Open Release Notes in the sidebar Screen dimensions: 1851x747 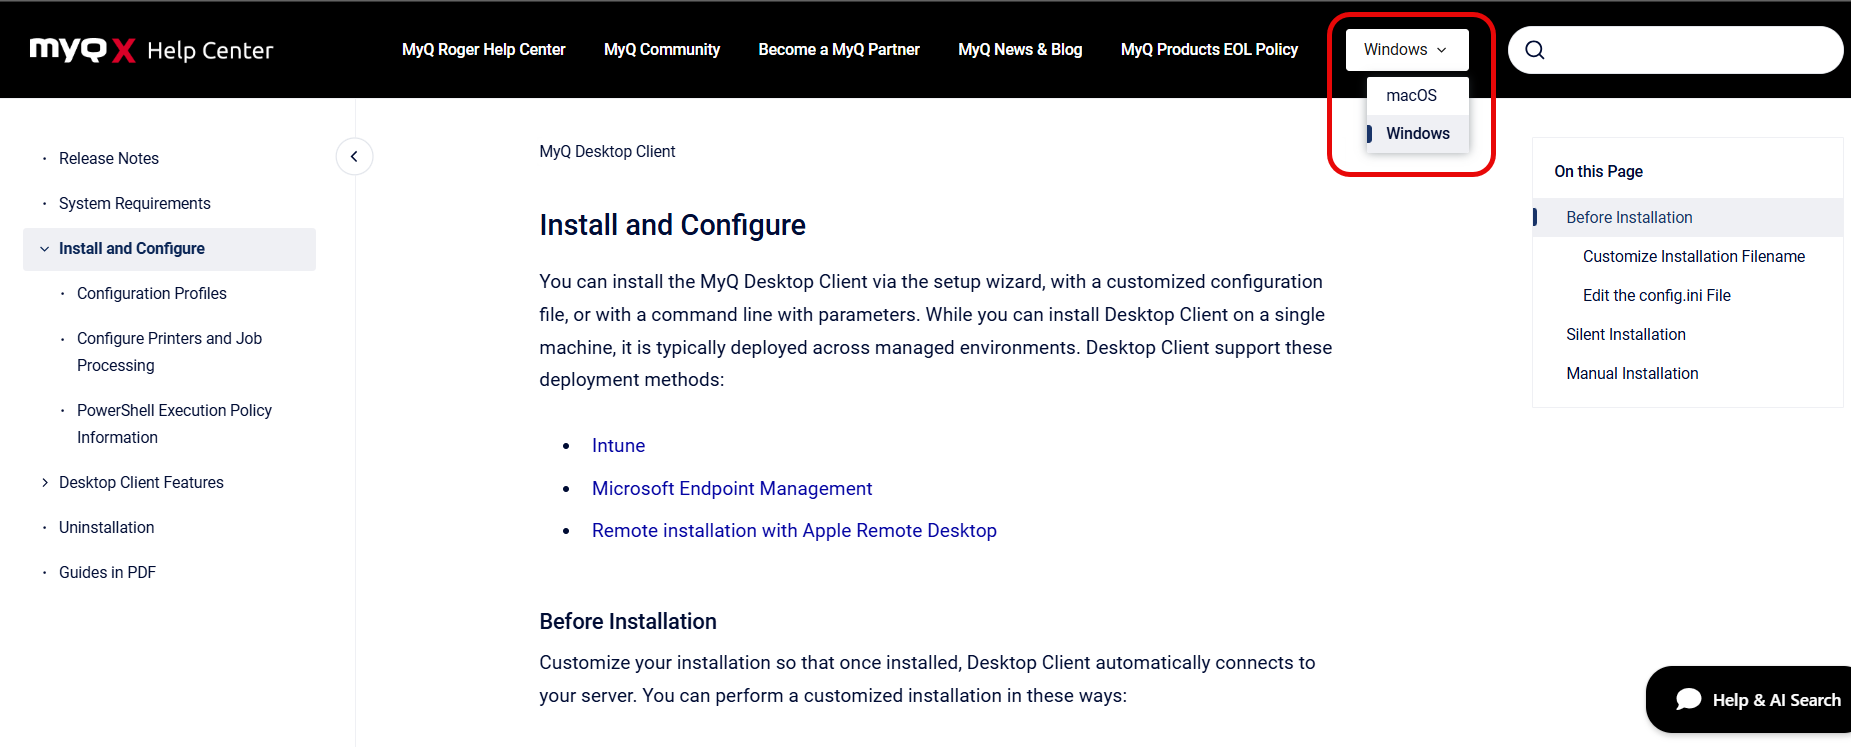(109, 159)
